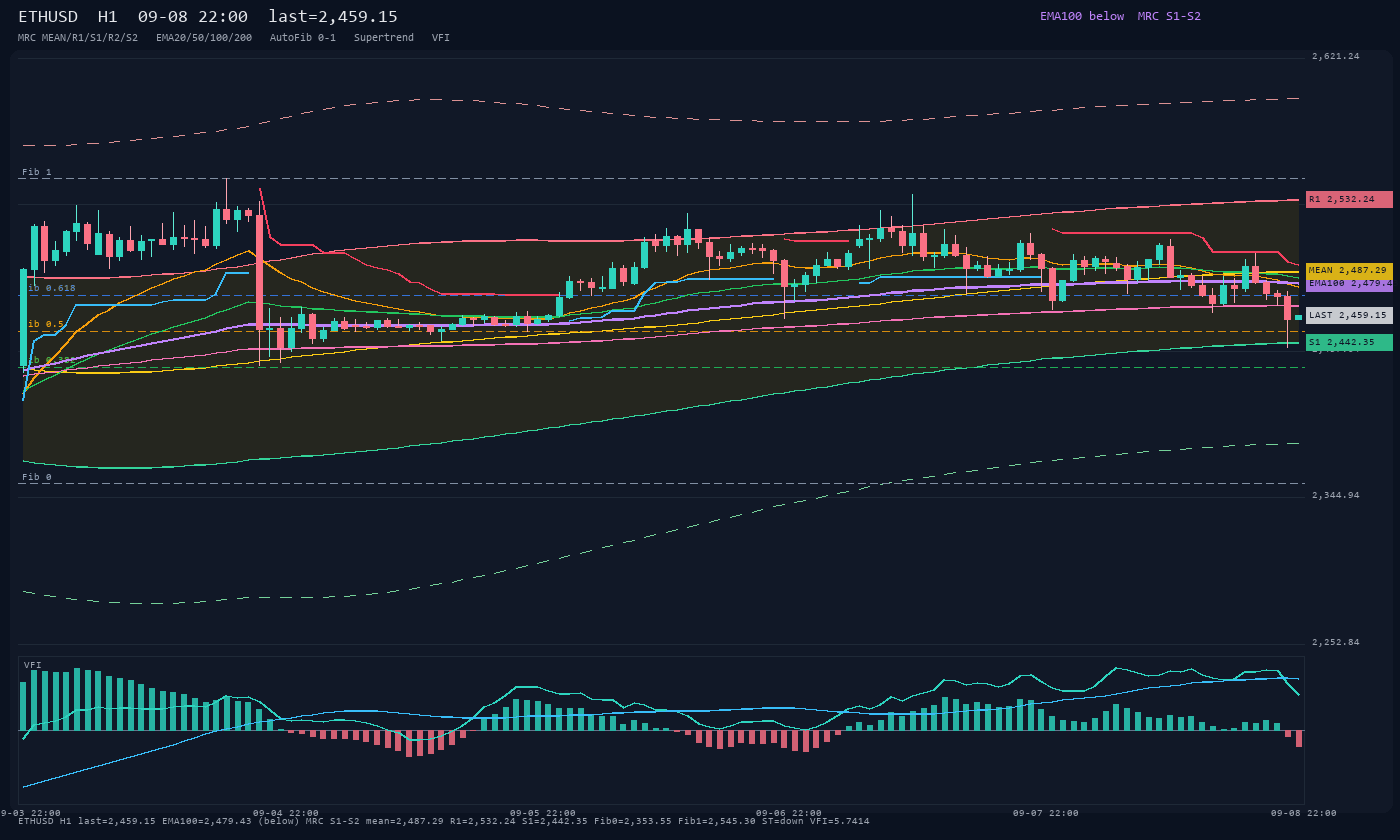Click the bottom status summary line
Screen dimensions: 1400x840
pyautogui.click(x=444, y=821)
